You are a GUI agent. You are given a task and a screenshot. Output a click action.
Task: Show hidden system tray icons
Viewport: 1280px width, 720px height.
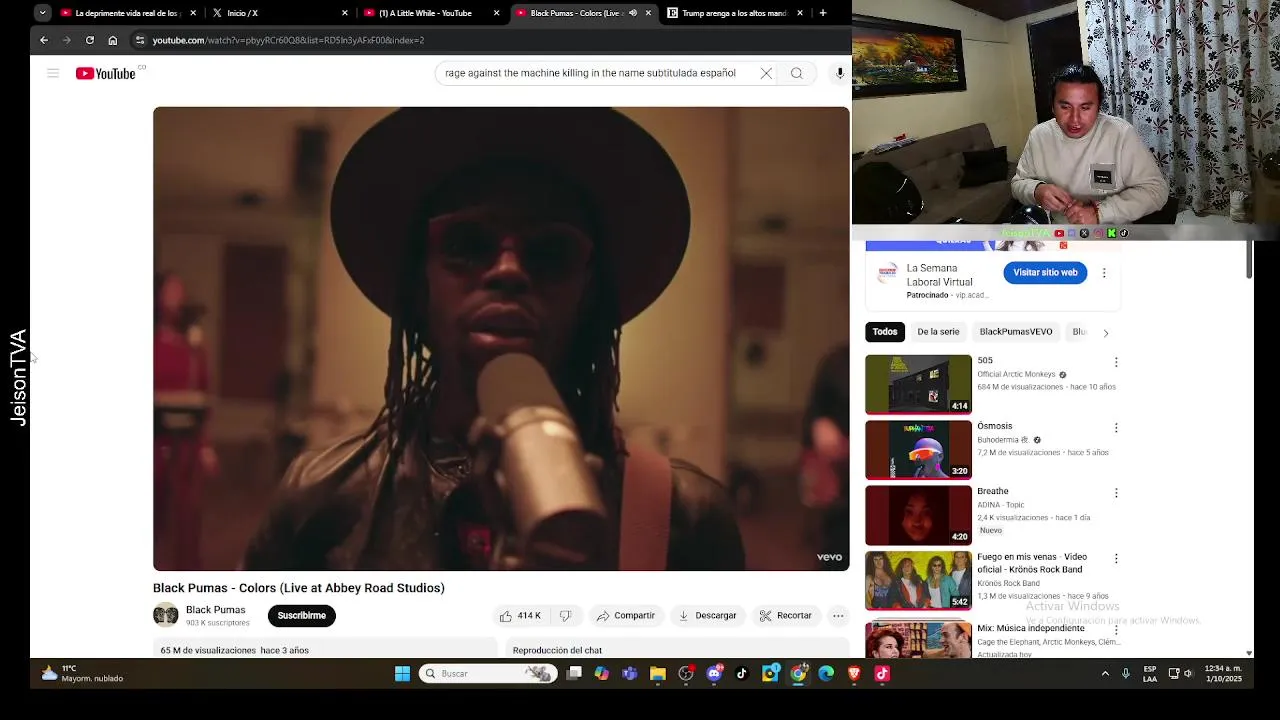coord(1105,674)
